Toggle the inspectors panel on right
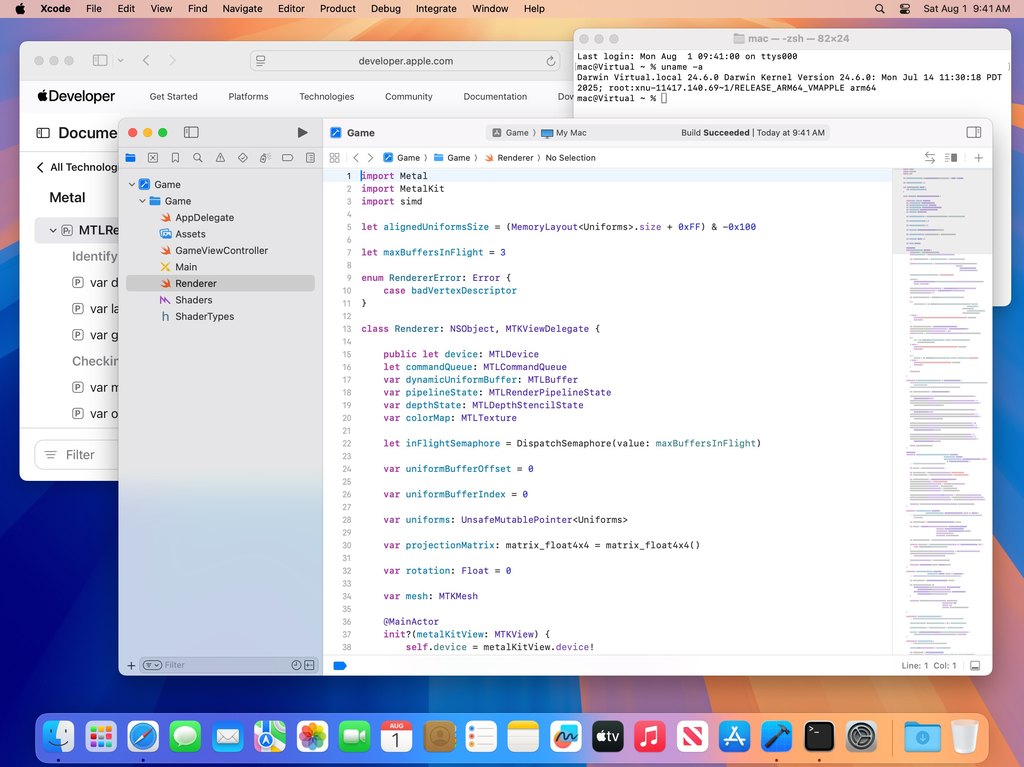 [x=974, y=133]
